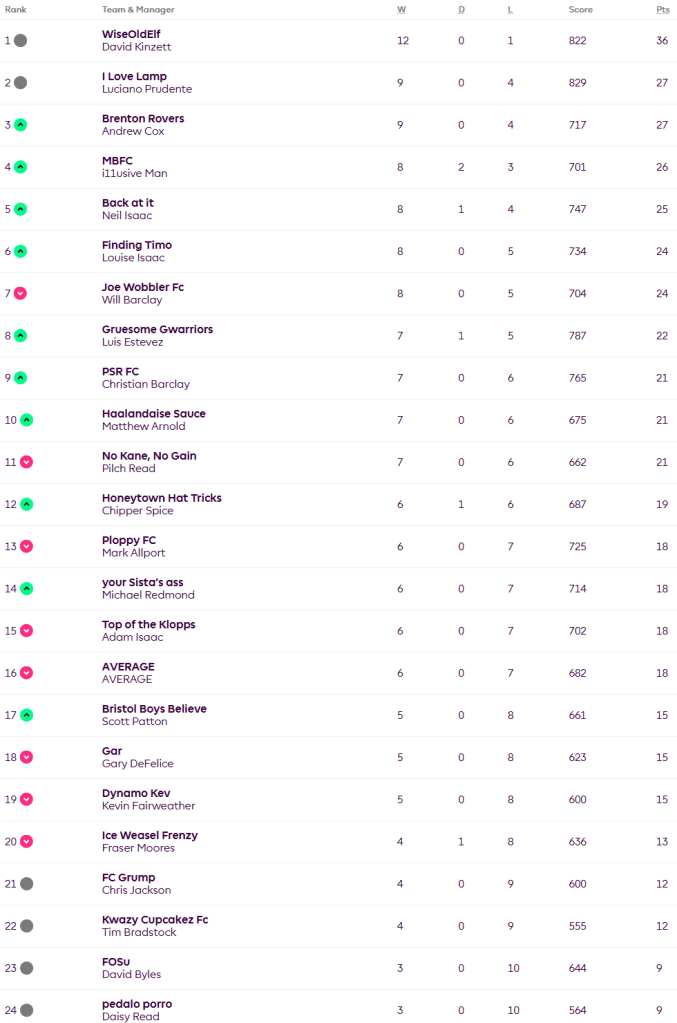Click the Pts column header
This screenshot has height=1023, width=677.
click(662, 9)
